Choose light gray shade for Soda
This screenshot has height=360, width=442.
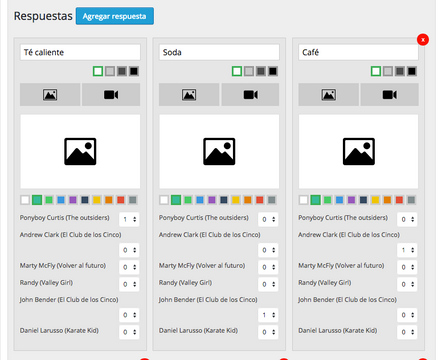(249, 71)
